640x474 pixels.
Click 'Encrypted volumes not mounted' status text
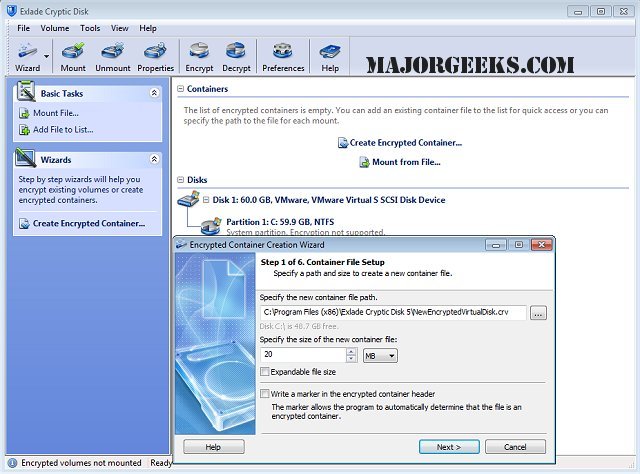81,463
